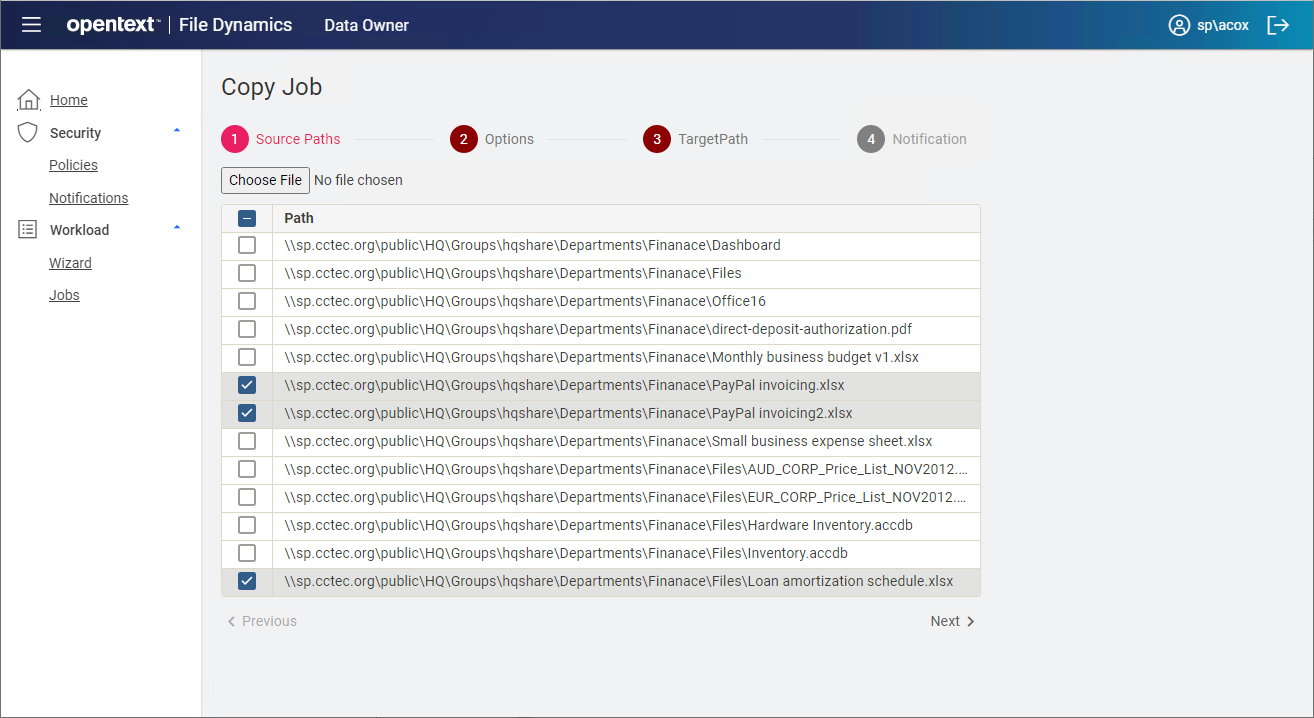Viewport: 1314px width, 718px height.
Task: Open the hamburger navigation menu
Action: coord(31,25)
